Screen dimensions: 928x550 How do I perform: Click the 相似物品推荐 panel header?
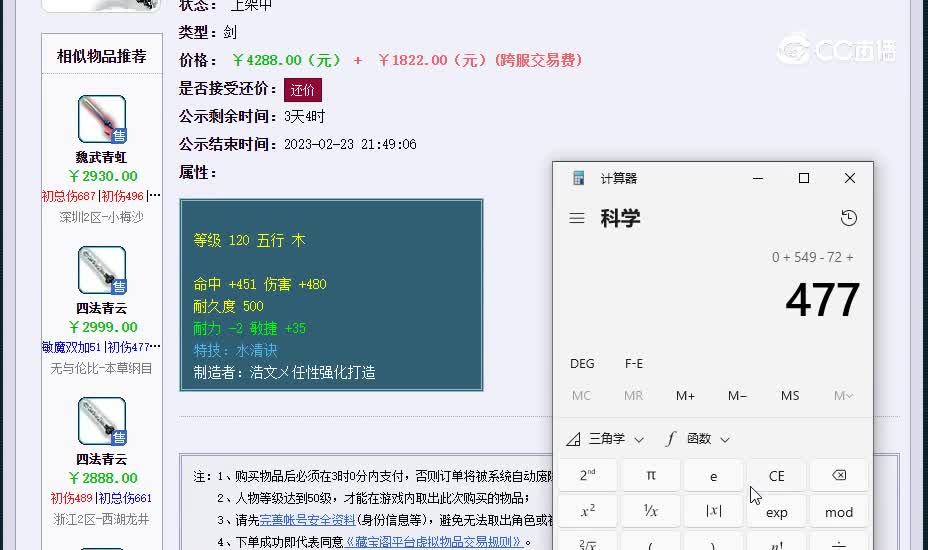(x=102, y=56)
